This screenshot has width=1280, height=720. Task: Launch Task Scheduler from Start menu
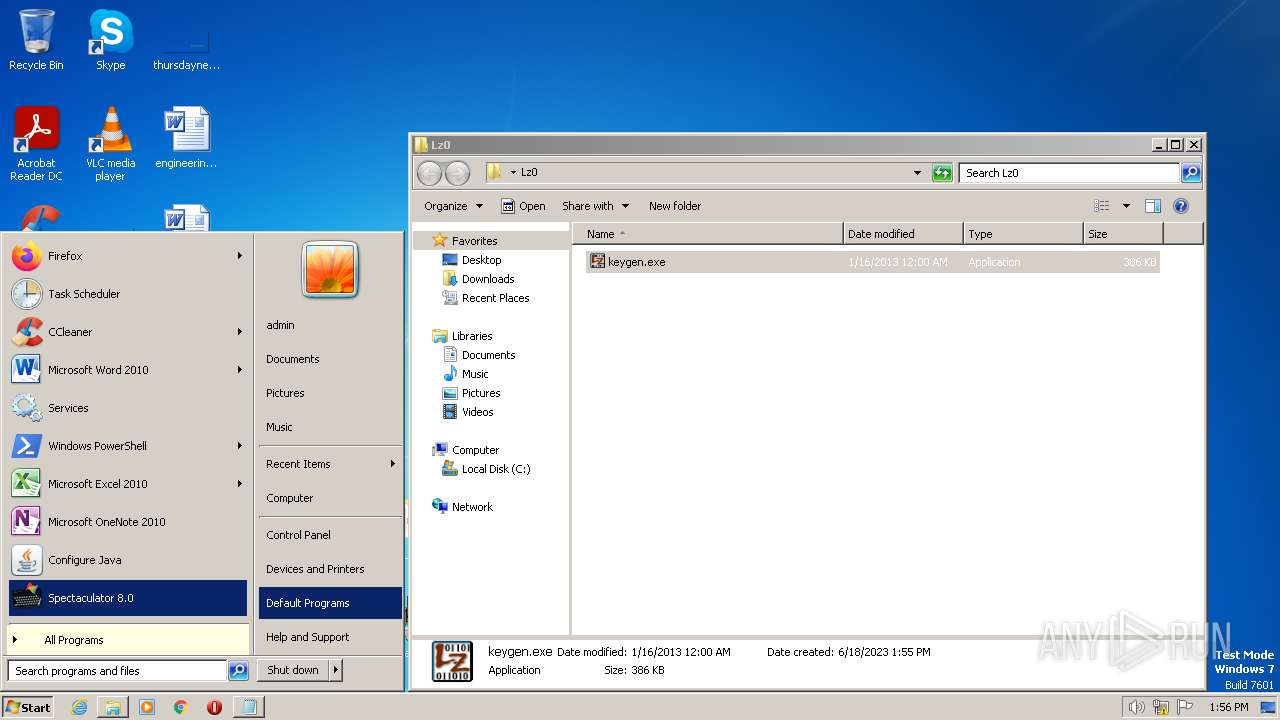128,294
